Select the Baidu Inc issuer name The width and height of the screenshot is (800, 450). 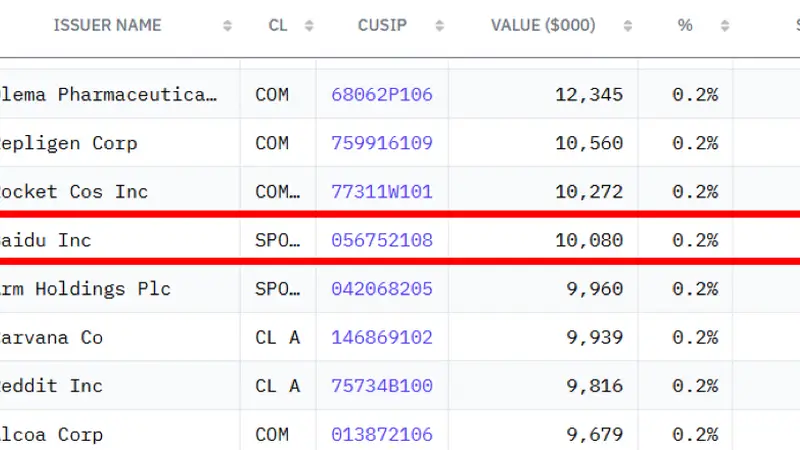click(x=45, y=240)
